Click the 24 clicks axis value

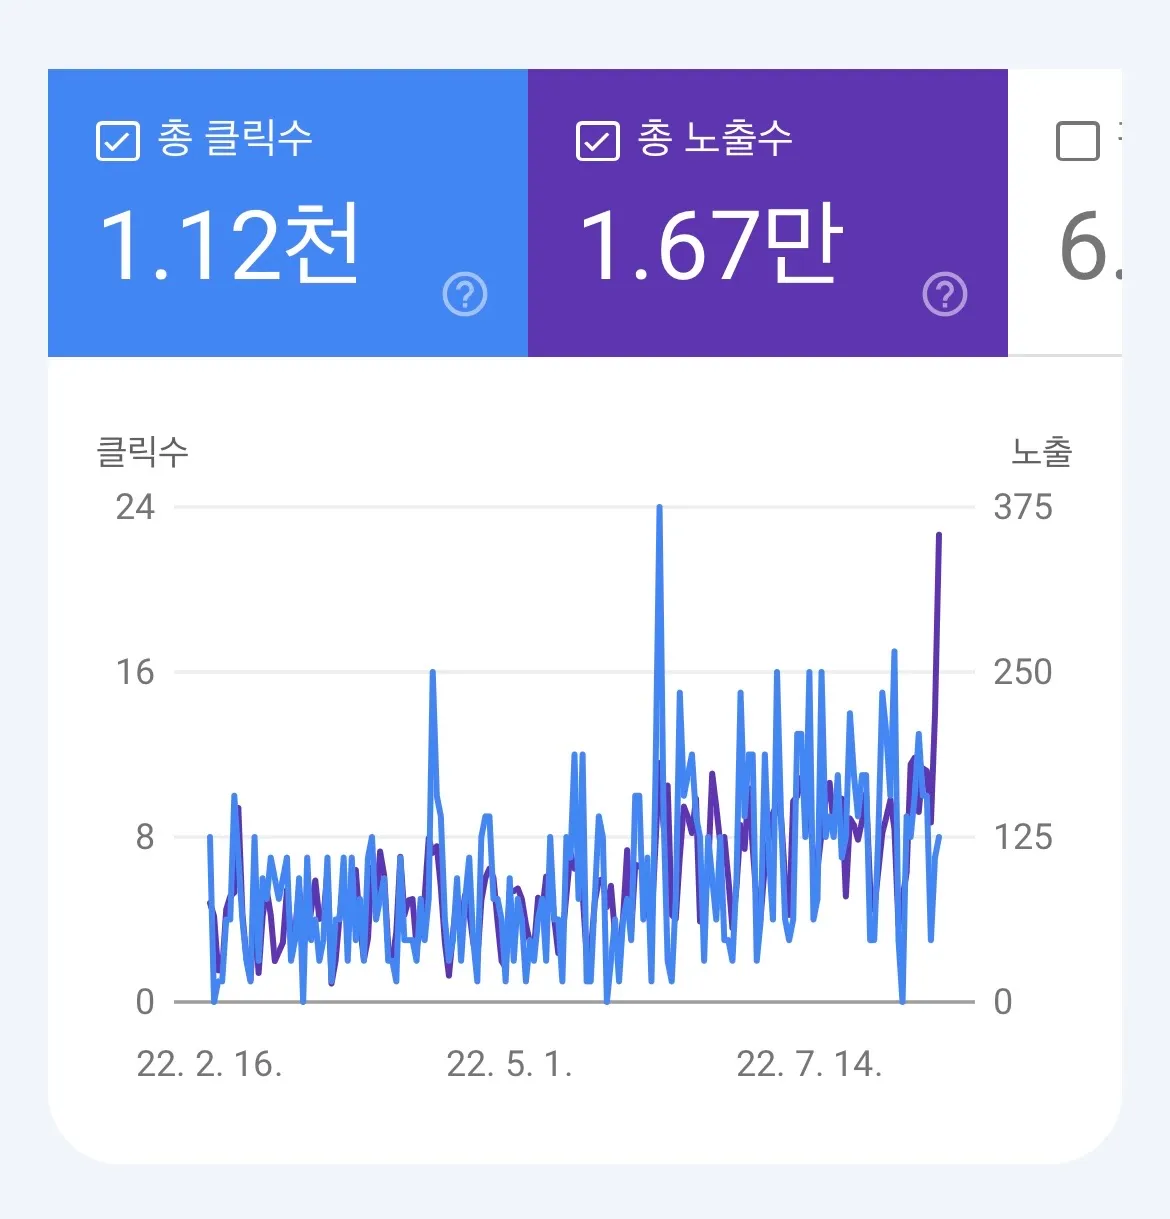pos(135,507)
